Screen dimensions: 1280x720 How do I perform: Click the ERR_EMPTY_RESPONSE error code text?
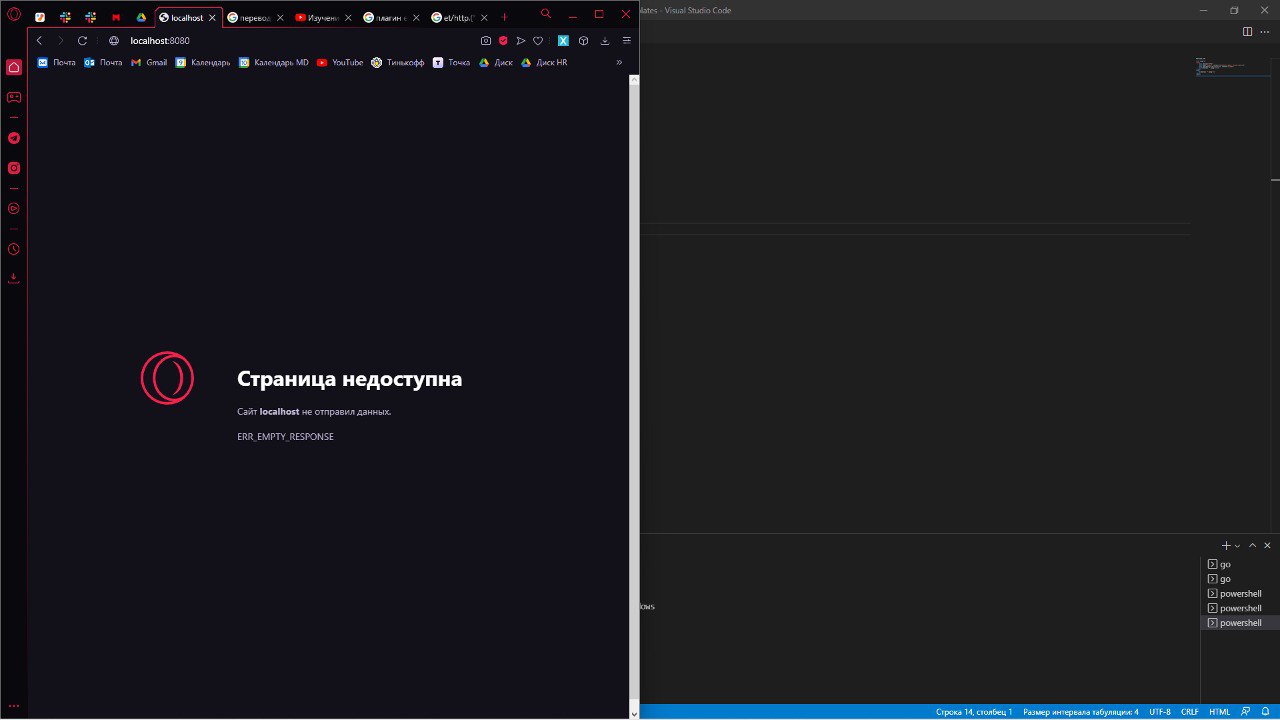(x=285, y=437)
